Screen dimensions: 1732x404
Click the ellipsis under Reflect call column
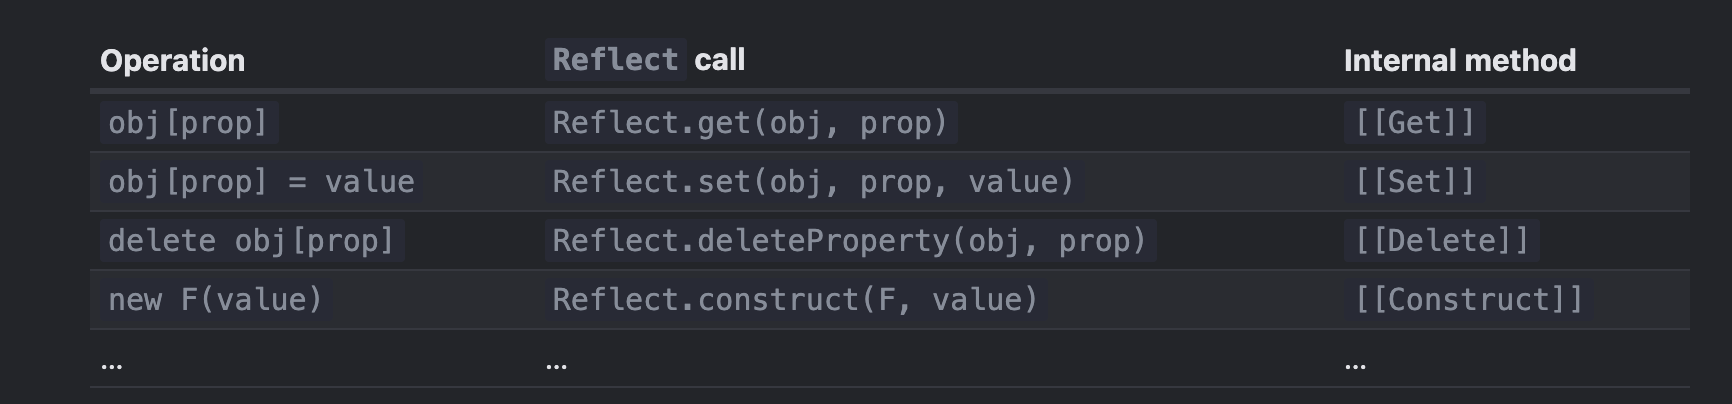(556, 365)
